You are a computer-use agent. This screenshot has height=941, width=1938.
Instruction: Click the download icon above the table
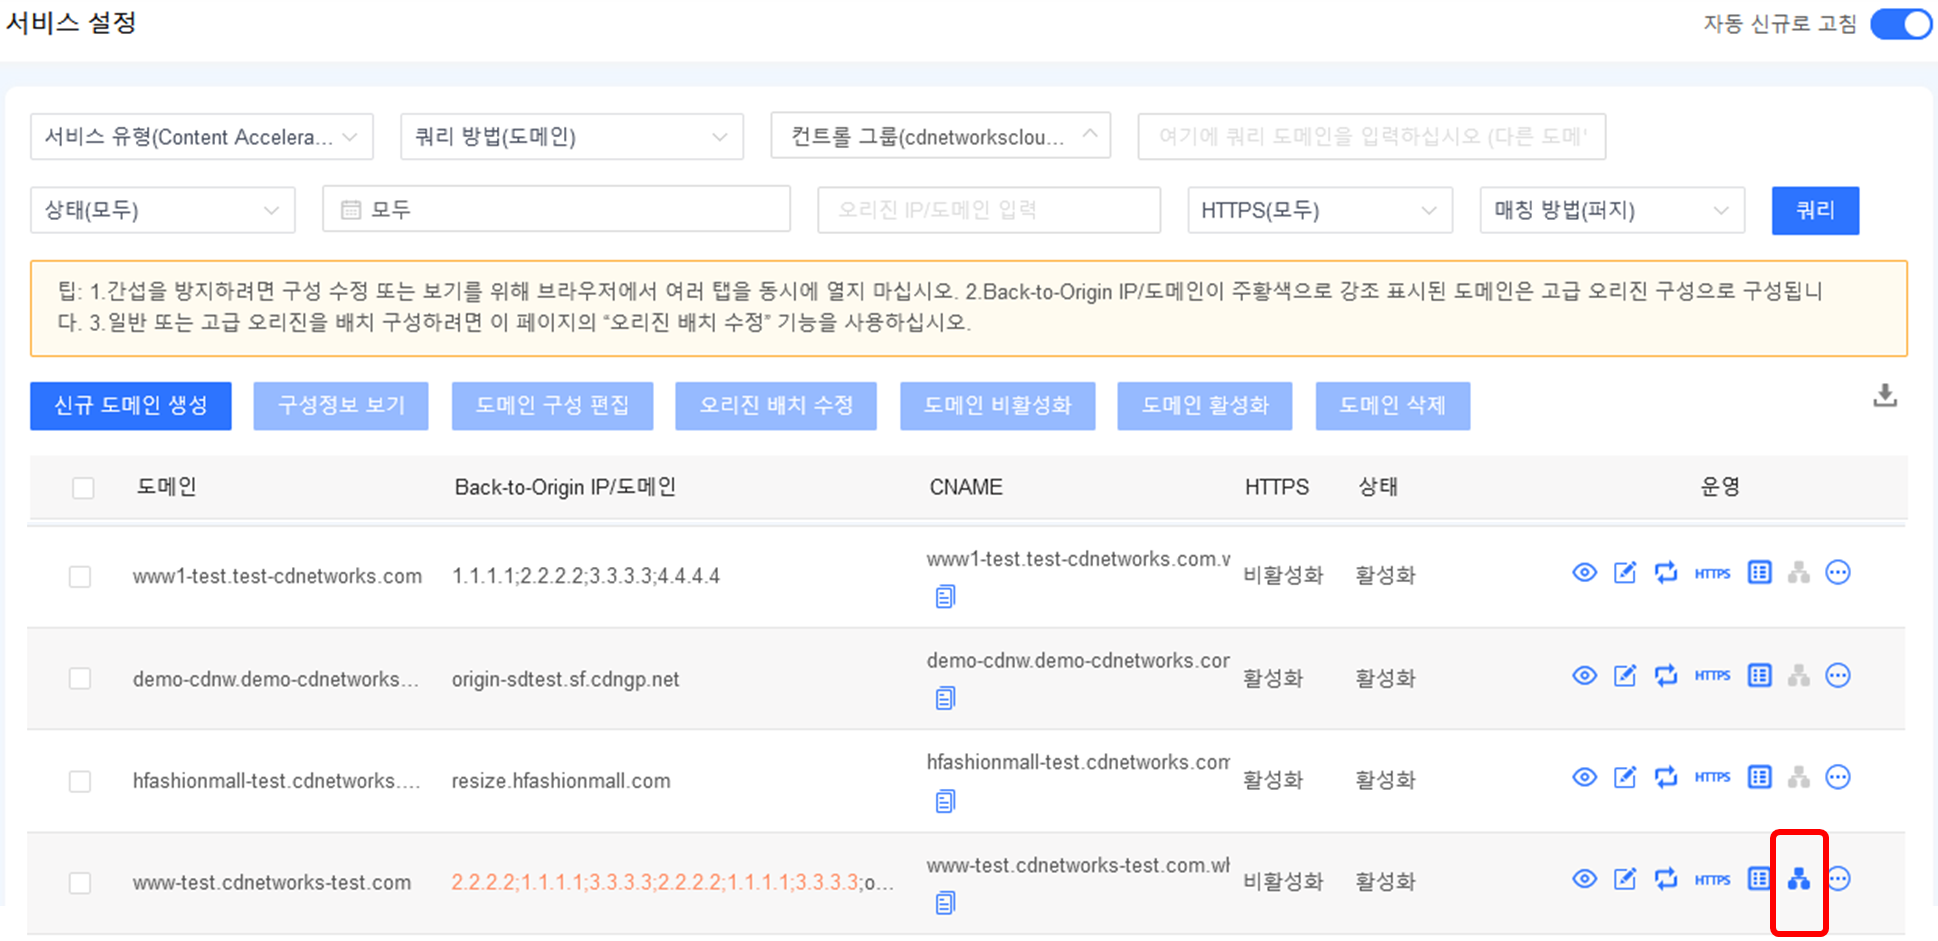coord(1884,396)
